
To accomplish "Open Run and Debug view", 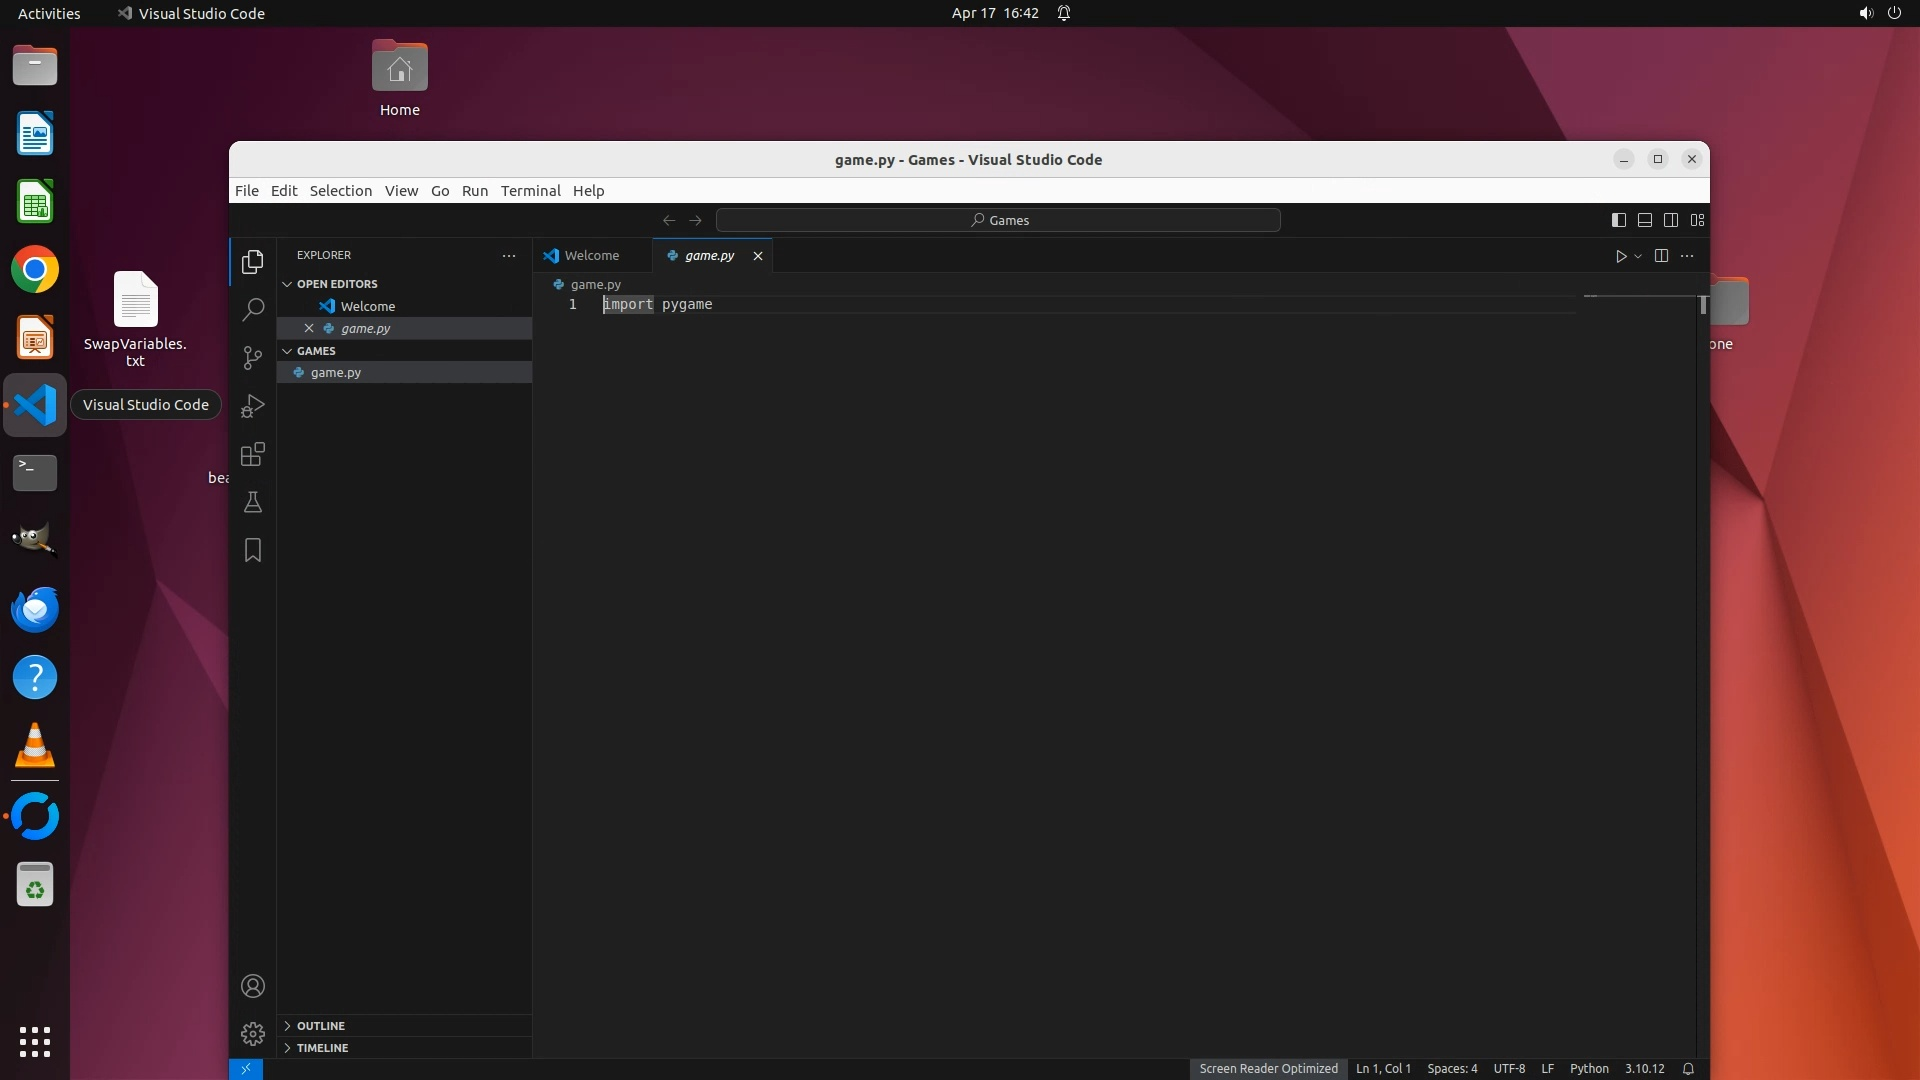I will [253, 406].
